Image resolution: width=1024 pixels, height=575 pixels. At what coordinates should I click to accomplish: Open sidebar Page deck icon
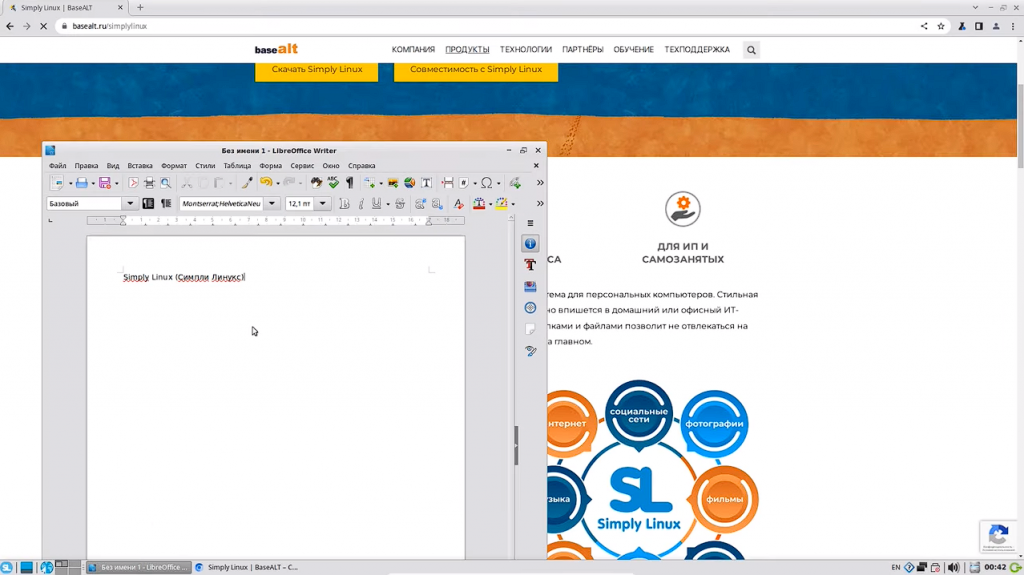530,329
